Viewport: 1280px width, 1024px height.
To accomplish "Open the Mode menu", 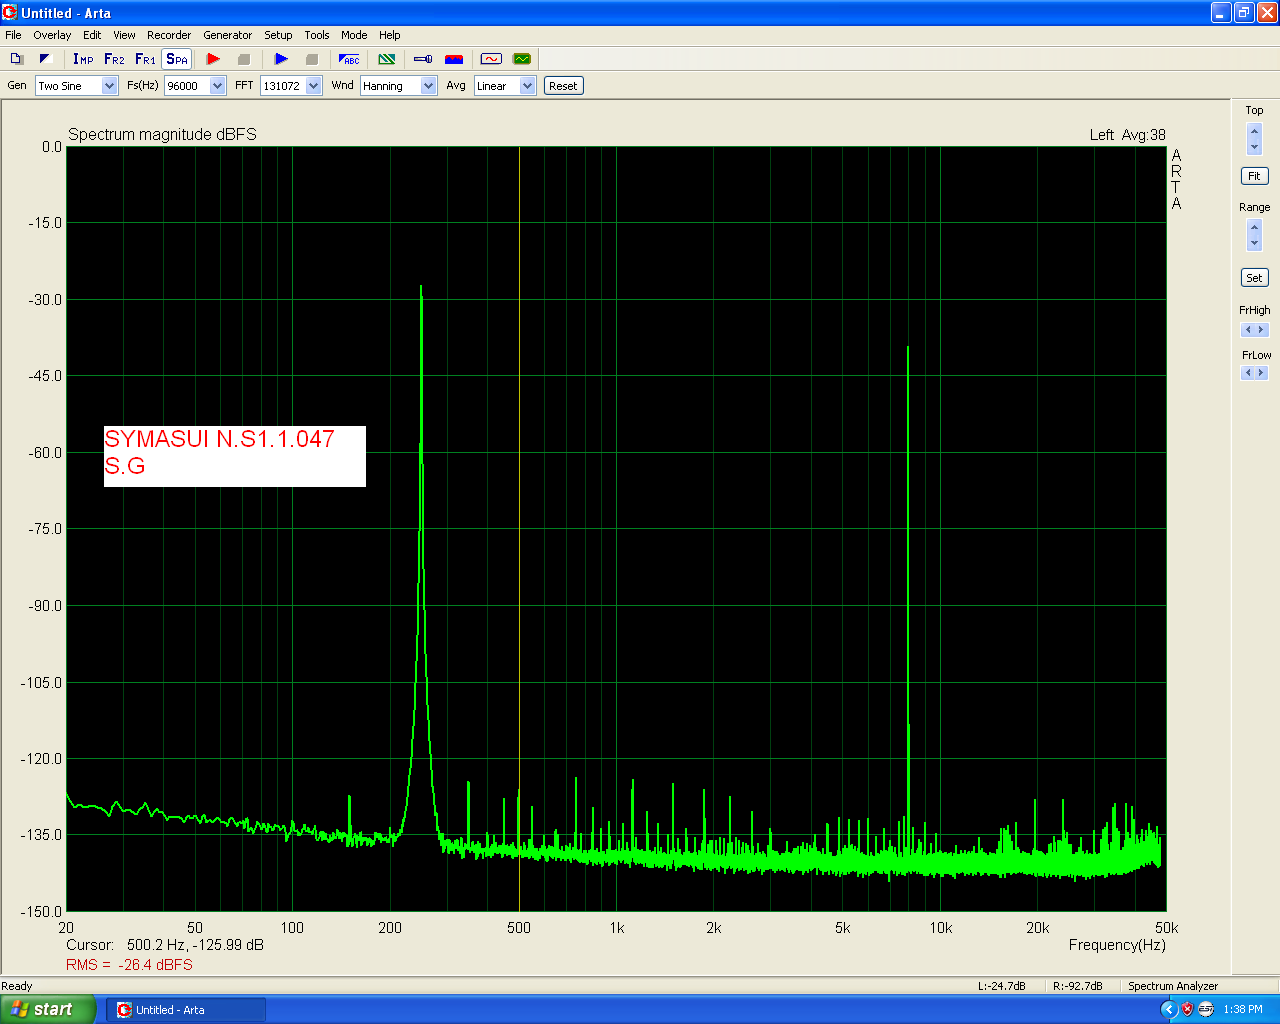I will pos(354,35).
